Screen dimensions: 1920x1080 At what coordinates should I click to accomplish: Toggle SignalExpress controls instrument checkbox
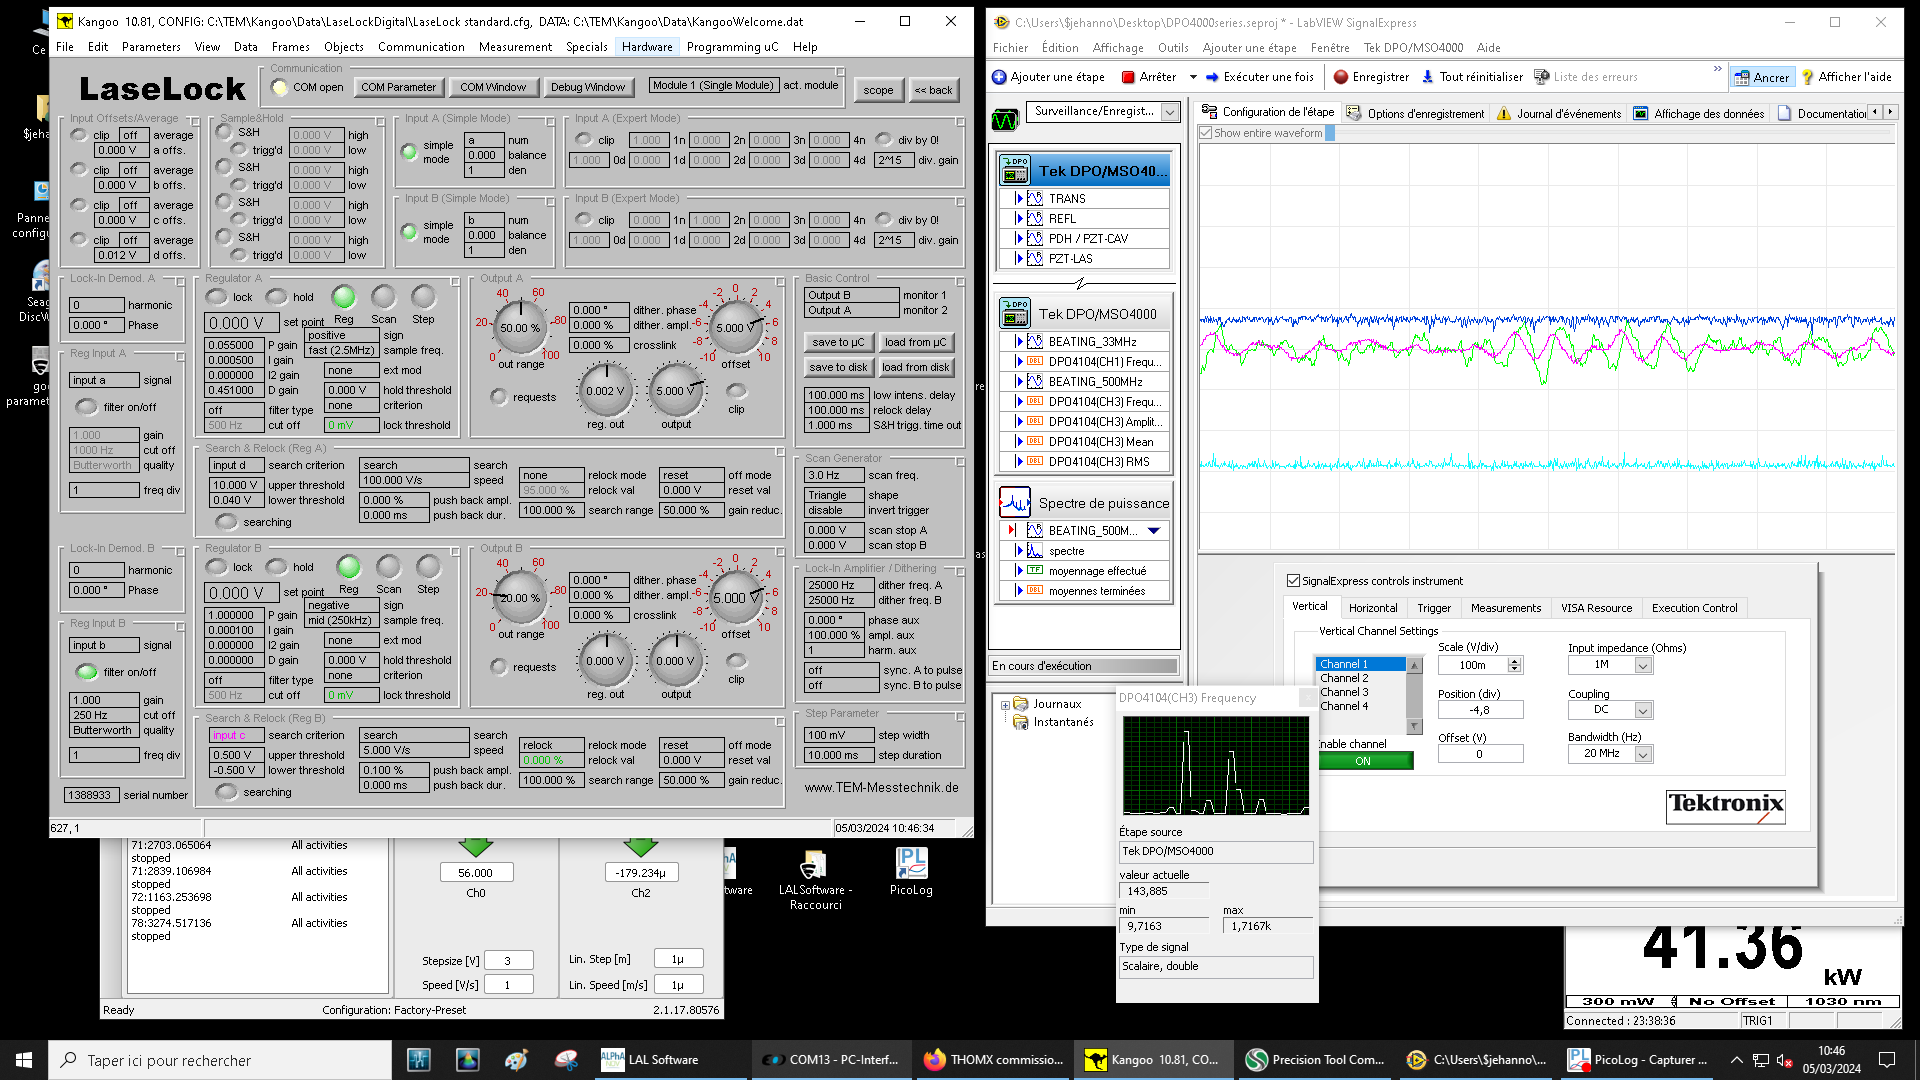pos(1293,581)
